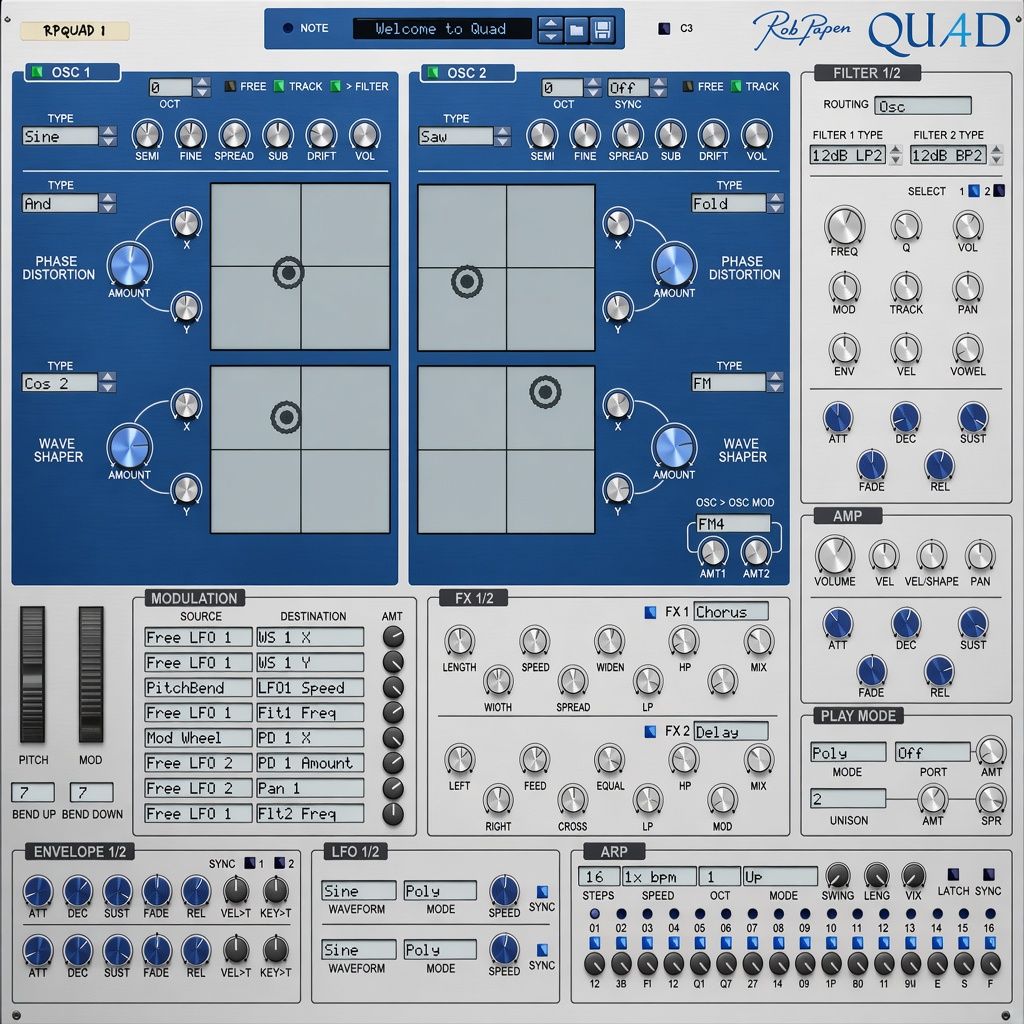
Task: Open the FILTER 1/2 section tab
Action: (867, 72)
